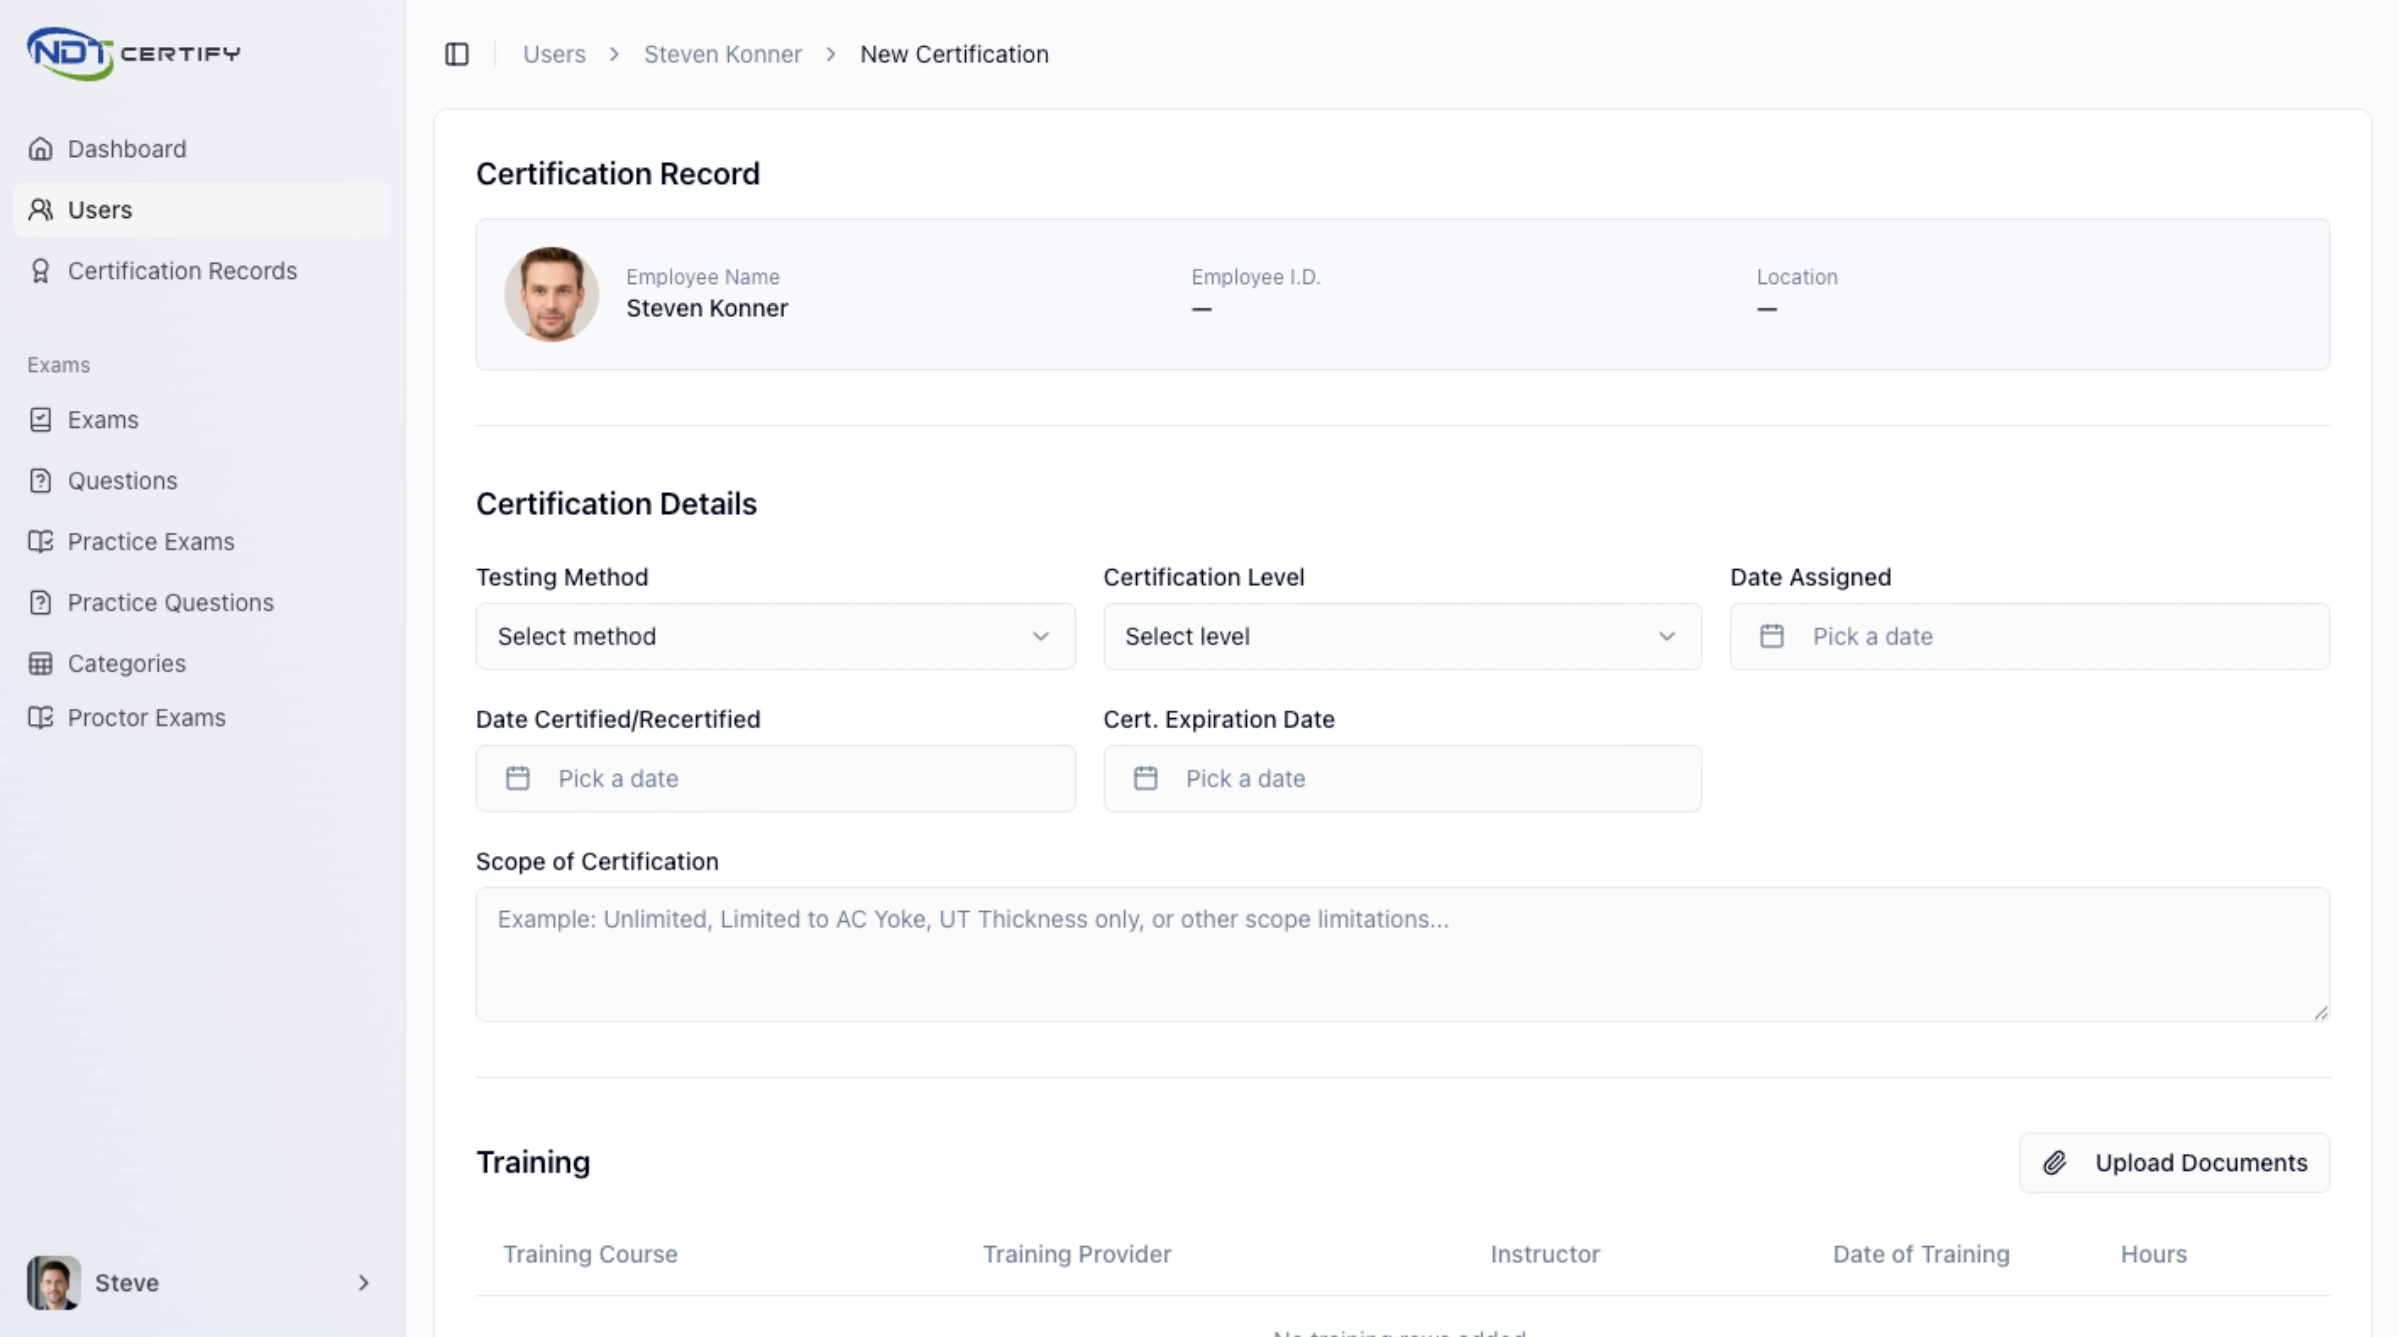Click the Upload Documents button
This screenshot has height=1337, width=2399.
click(x=2174, y=1162)
